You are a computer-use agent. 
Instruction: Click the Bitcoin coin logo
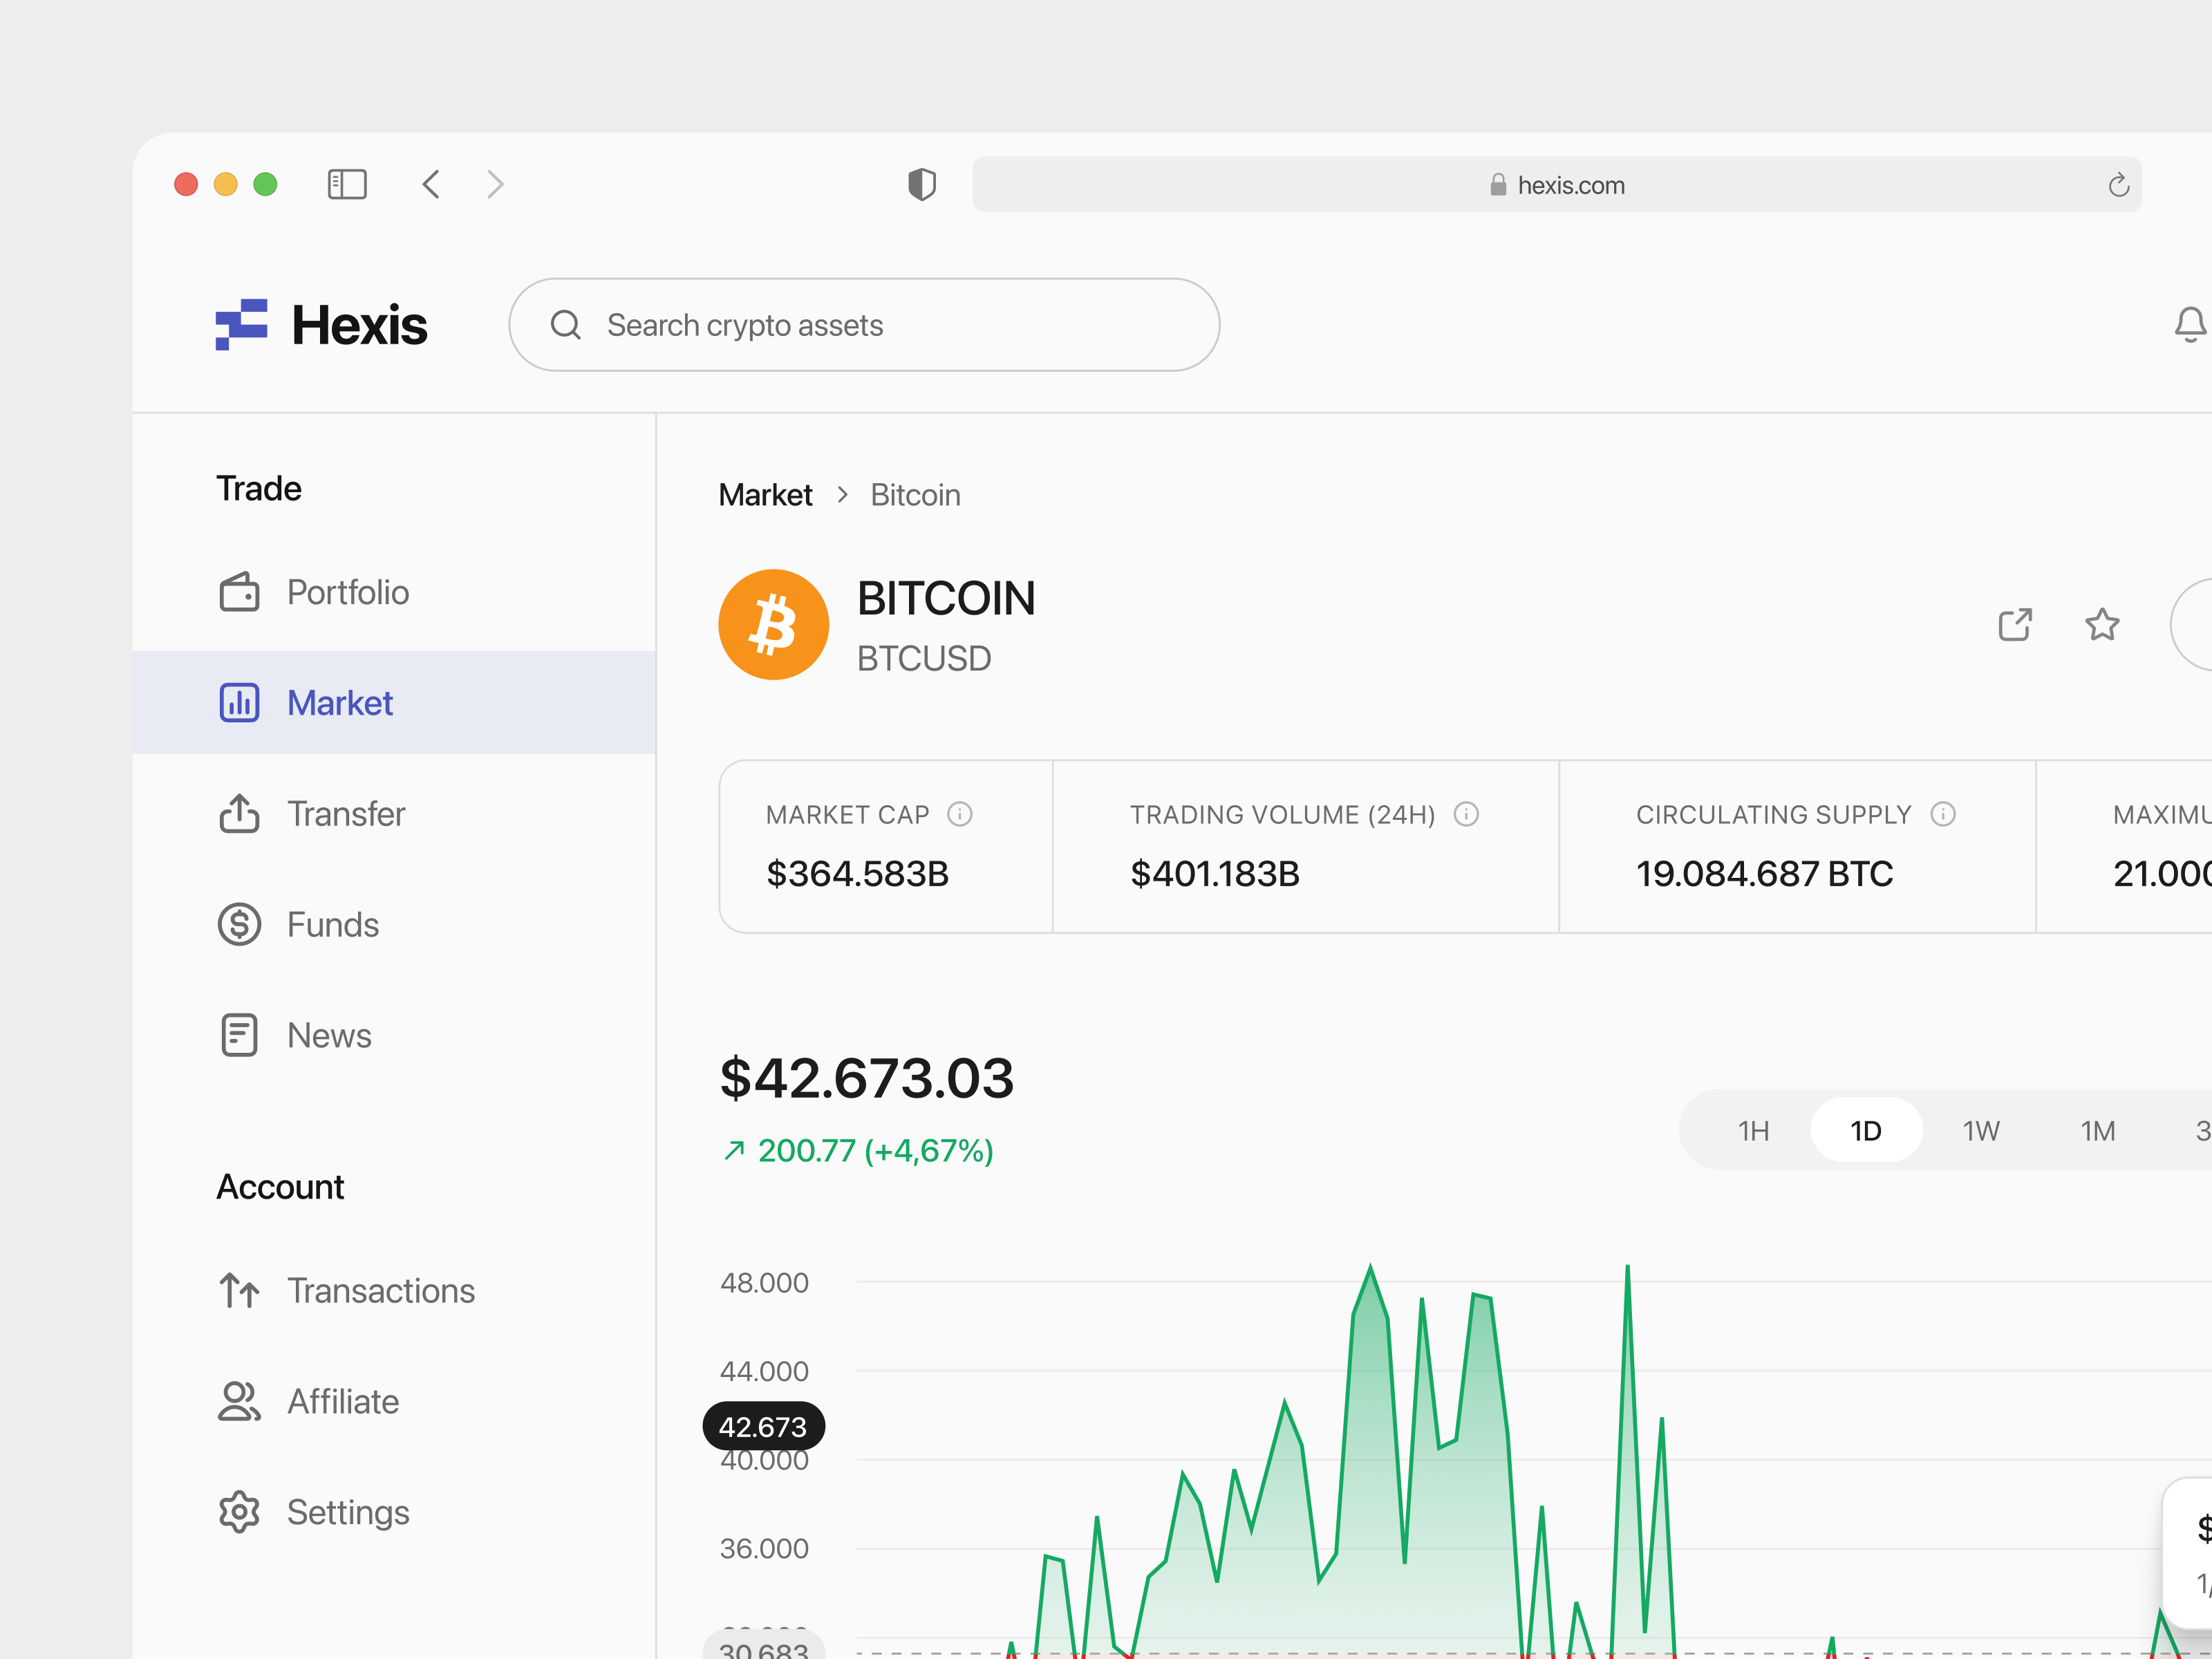[x=773, y=625]
